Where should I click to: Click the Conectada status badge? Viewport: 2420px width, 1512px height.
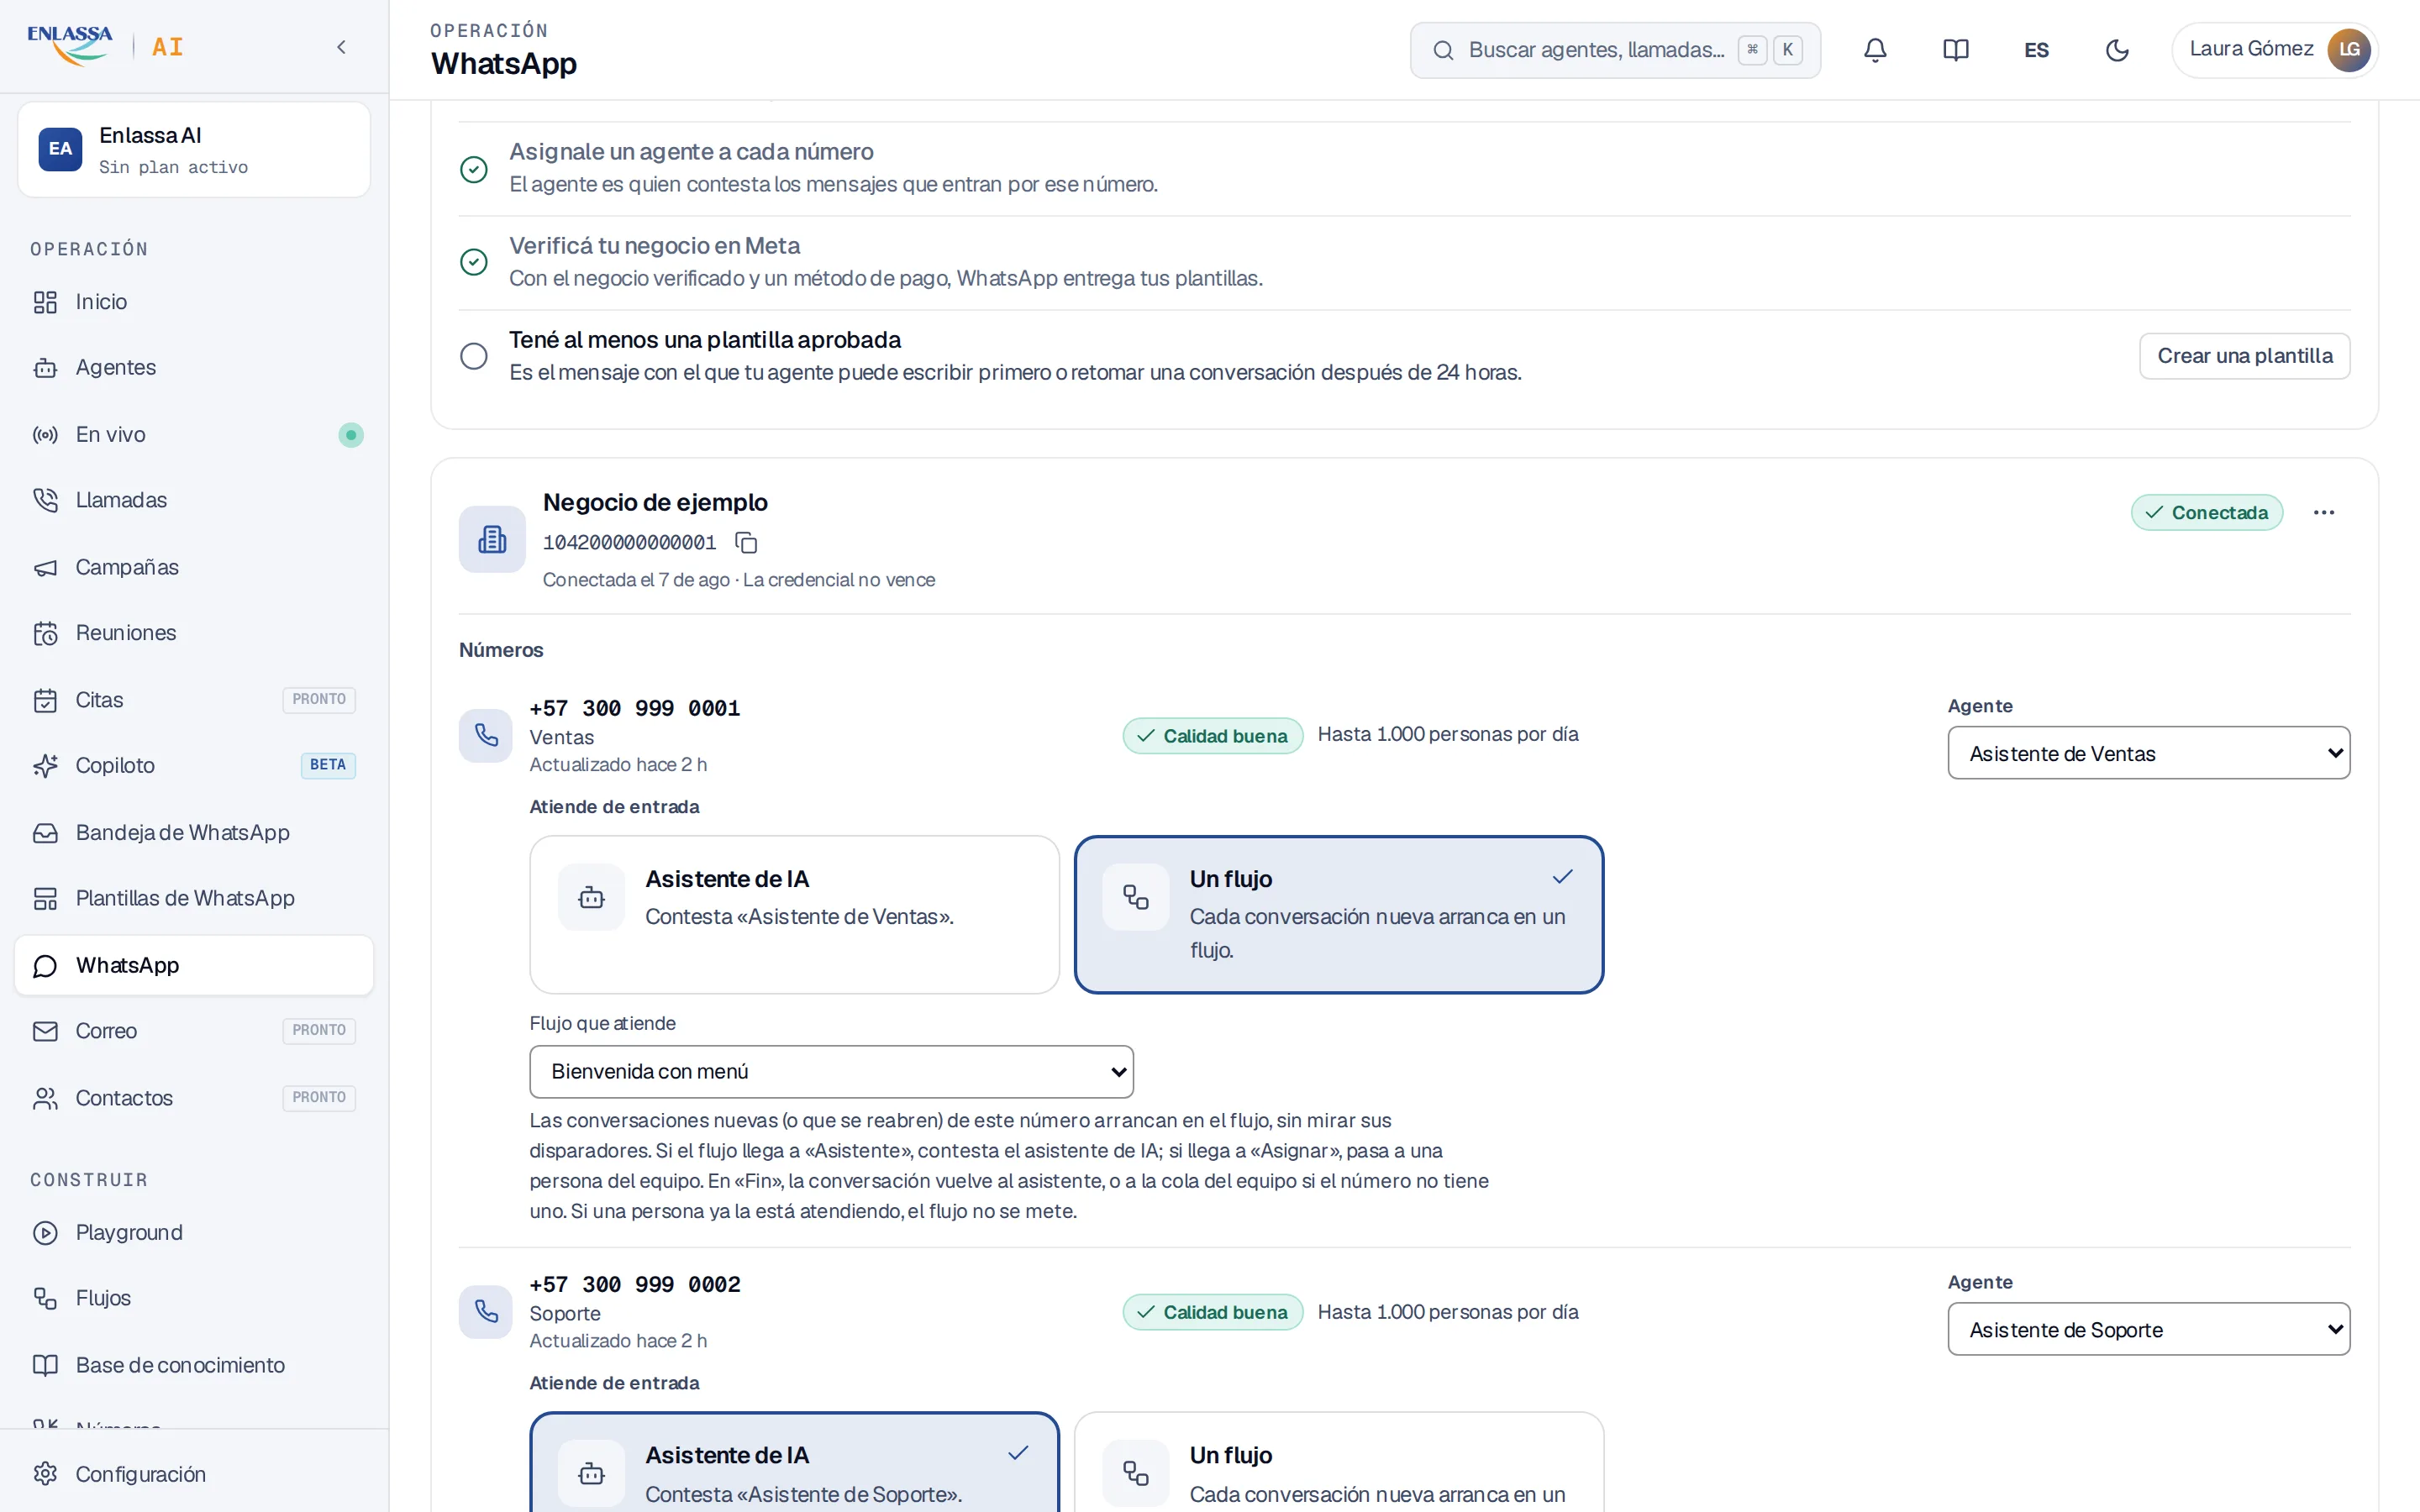coord(2206,512)
